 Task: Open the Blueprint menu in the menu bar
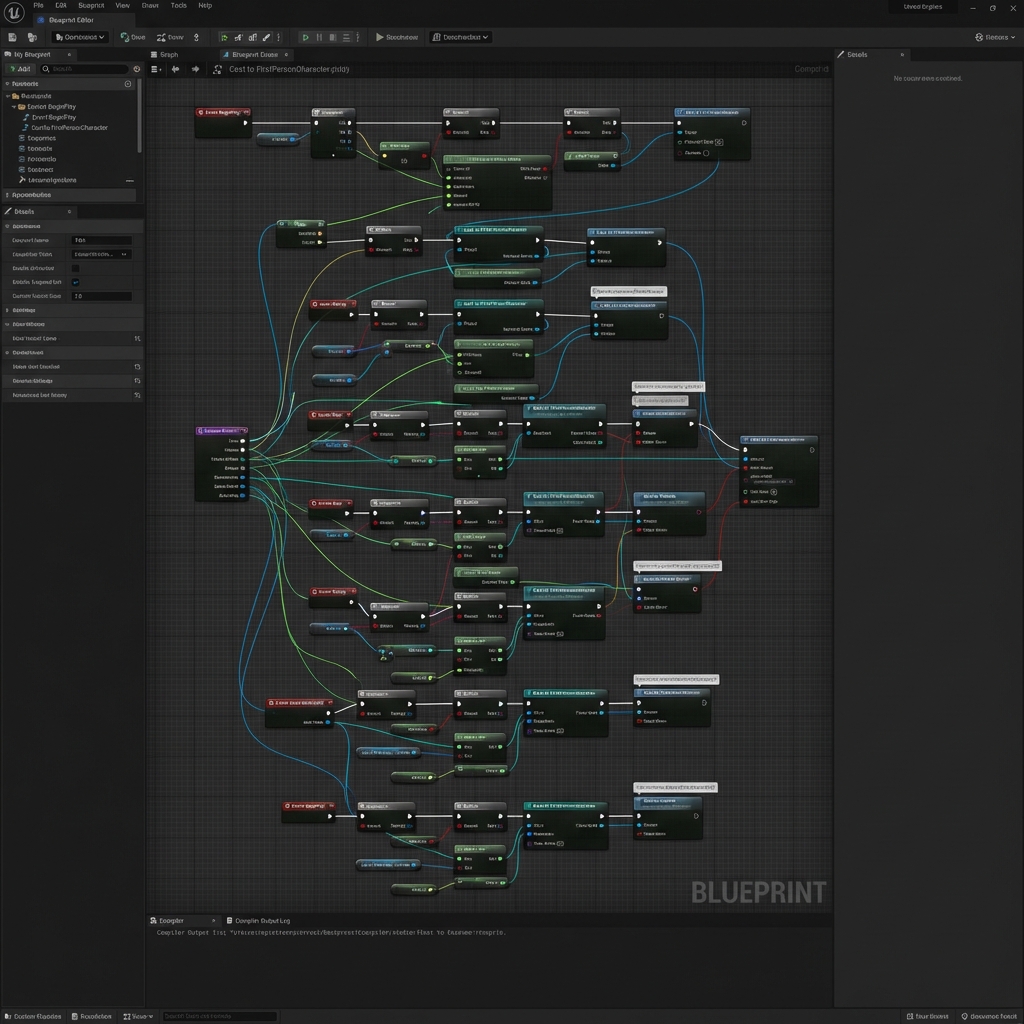coord(90,6)
